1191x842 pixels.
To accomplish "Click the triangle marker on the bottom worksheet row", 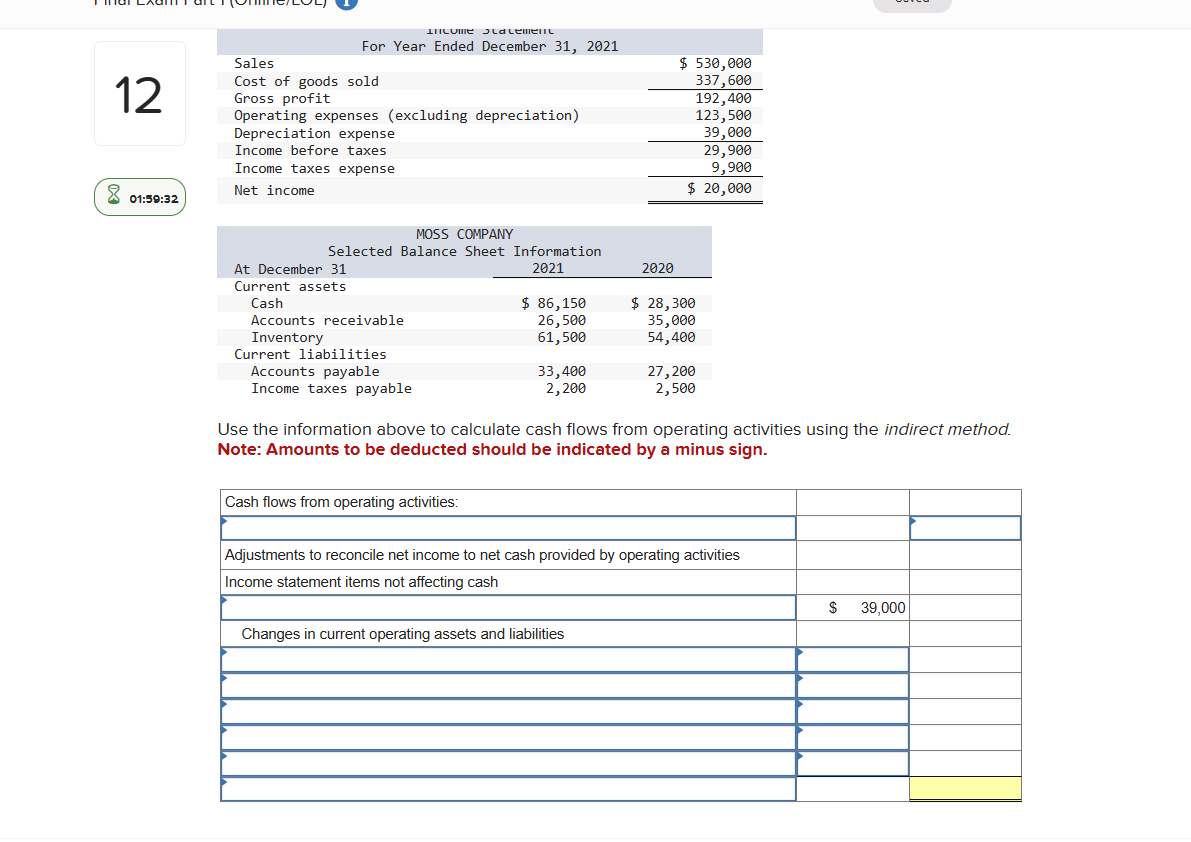I will 223,783.
